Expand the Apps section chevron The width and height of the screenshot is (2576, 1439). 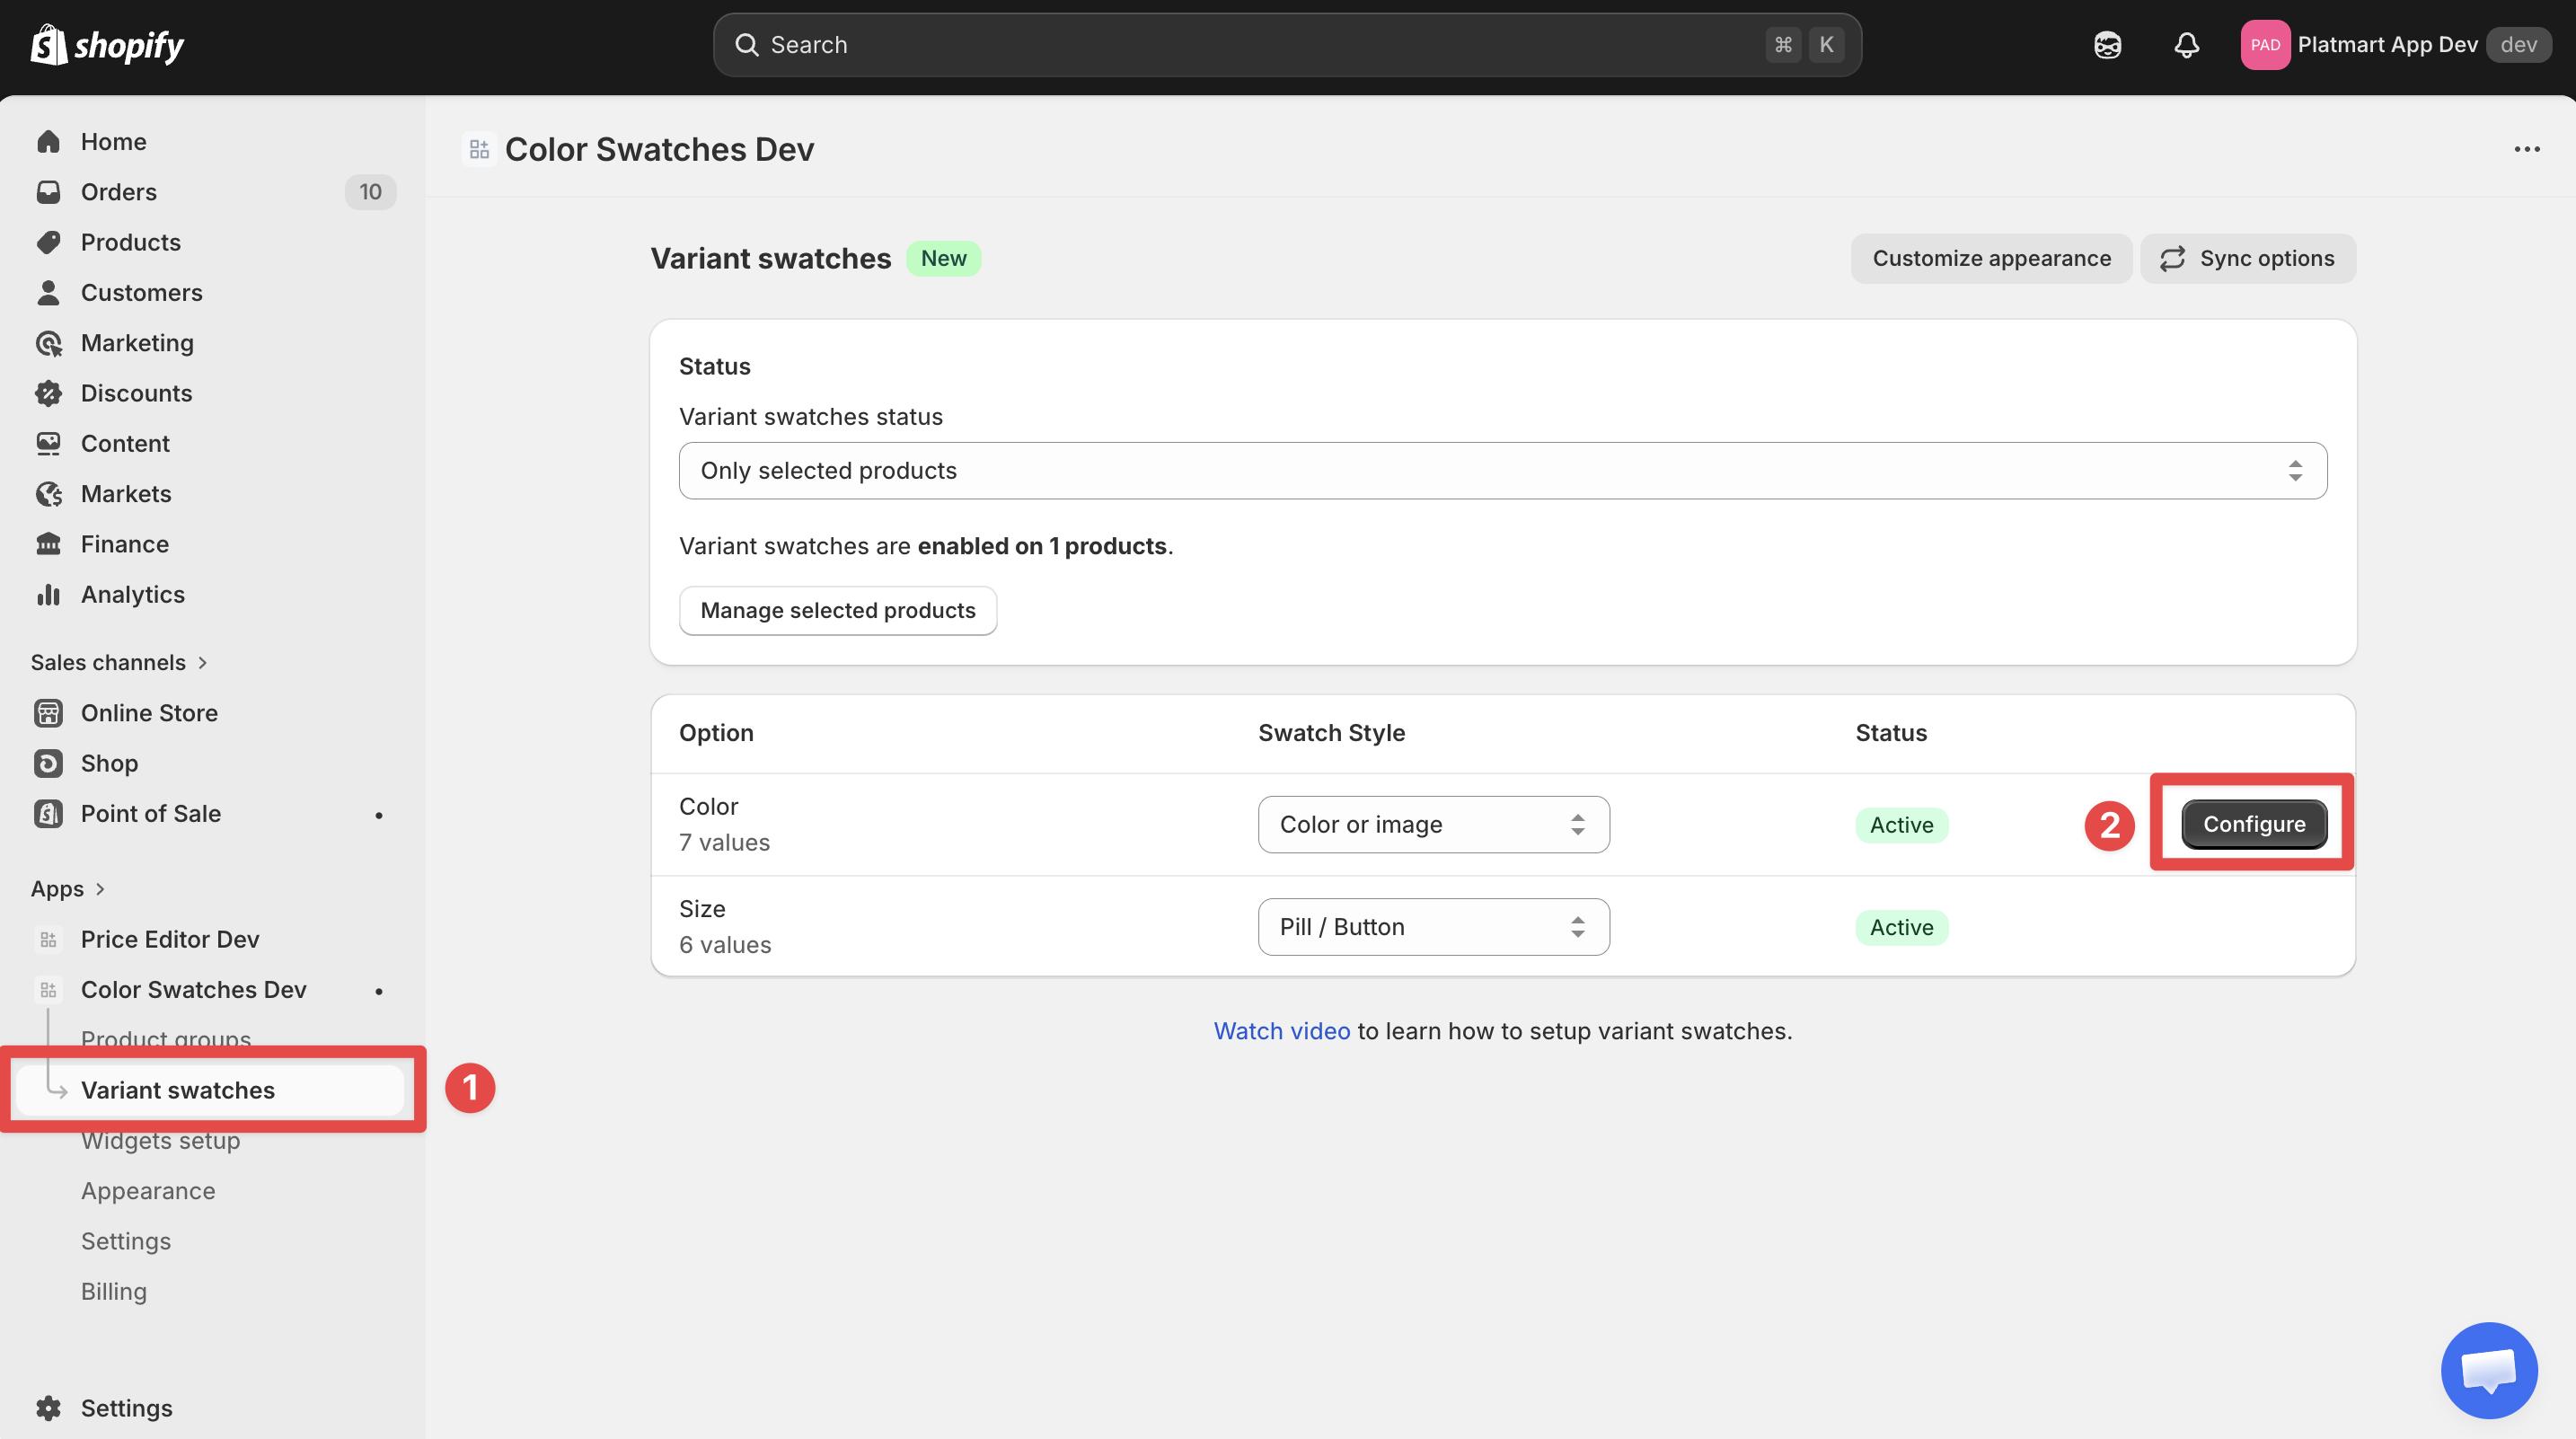tap(100, 888)
